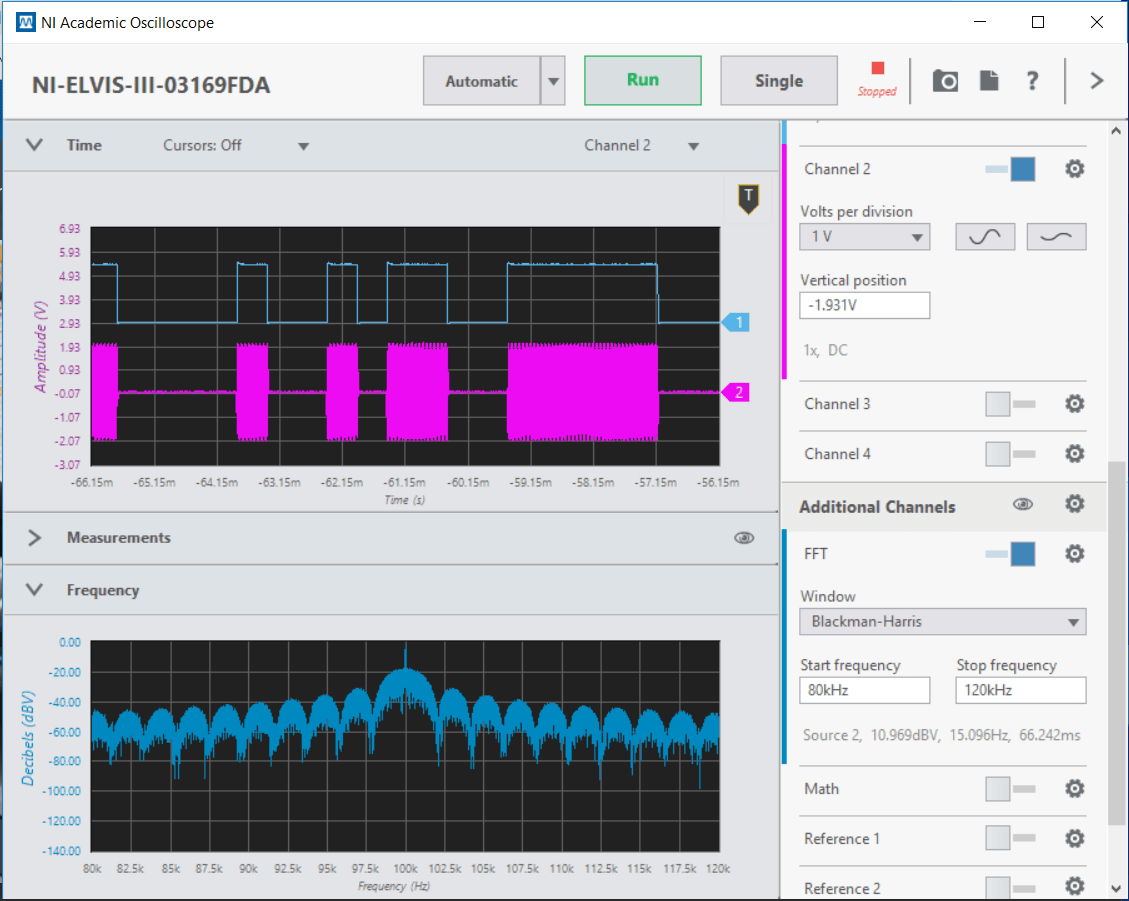Select the channel 1 ground marker
1129x901 pixels.
[736, 323]
